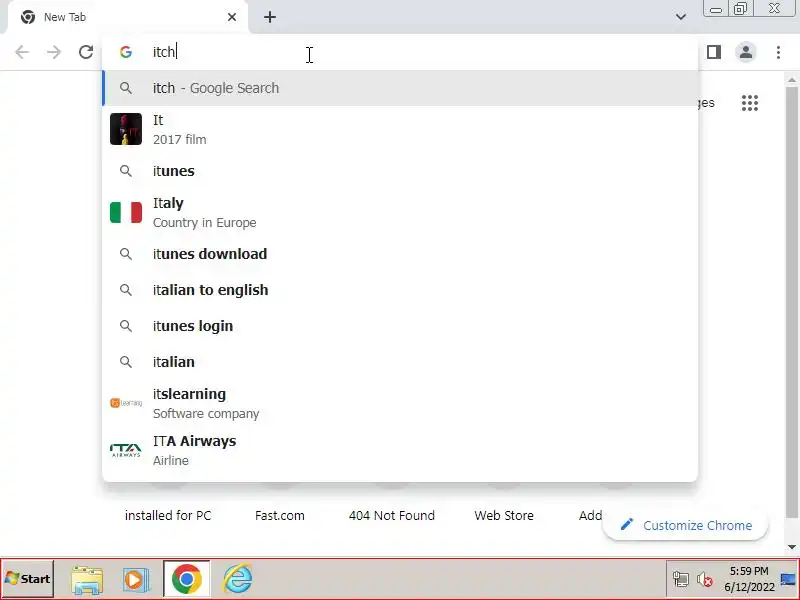This screenshot has width=800, height=600.
Task: Choose the 'italian' search suggestion
Action: [x=400, y=362]
